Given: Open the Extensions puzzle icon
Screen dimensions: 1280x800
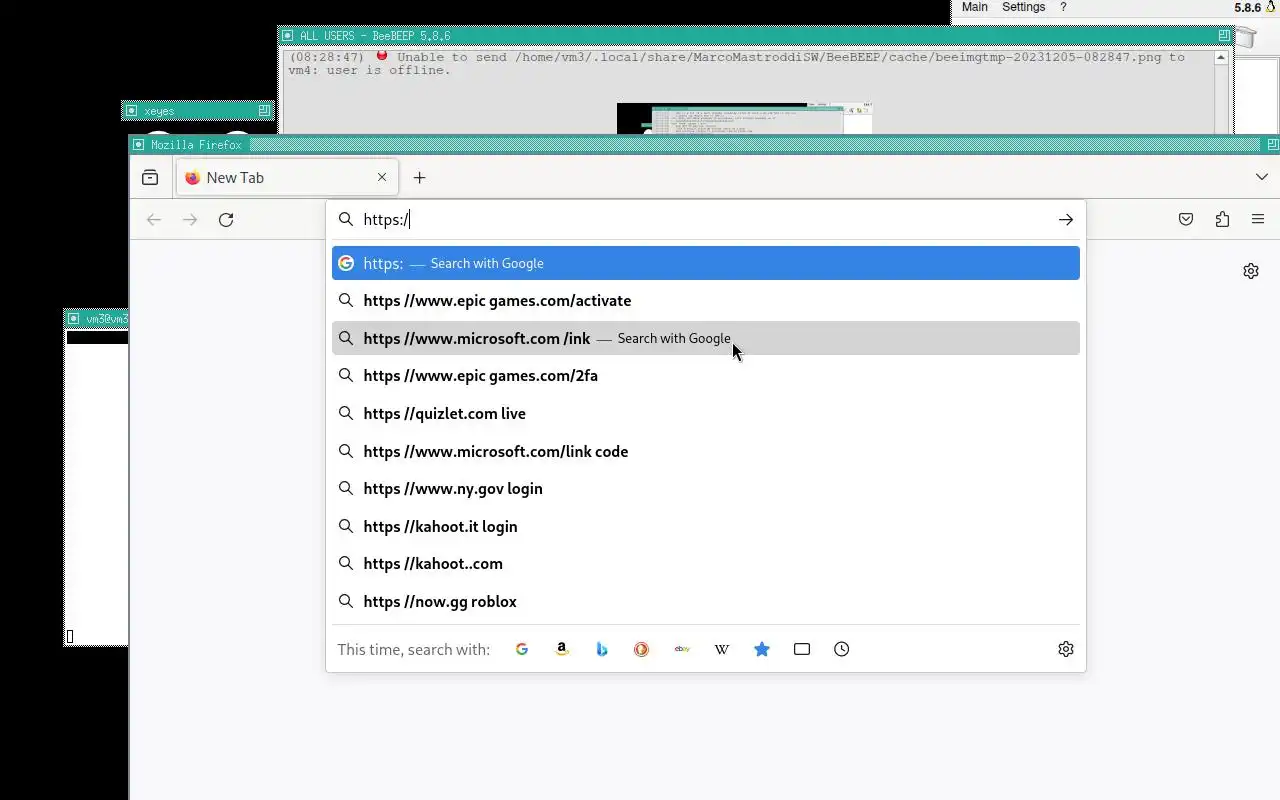Looking at the screenshot, I should tap(1222, 220).
